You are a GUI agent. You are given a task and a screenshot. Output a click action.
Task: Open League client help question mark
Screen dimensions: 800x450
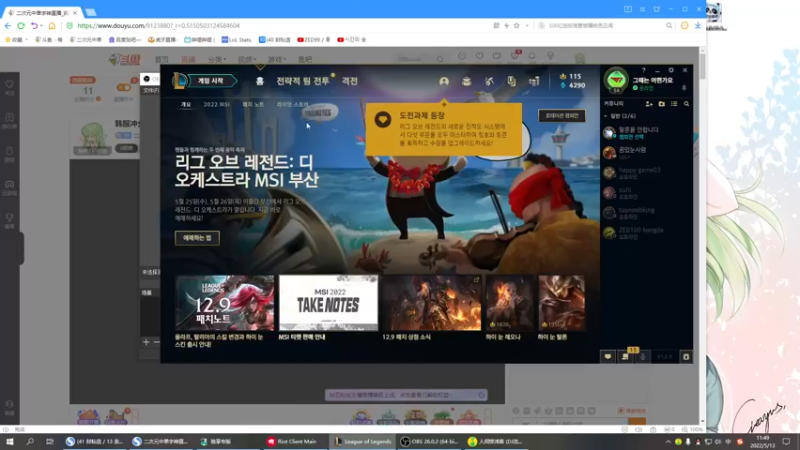[643, 70]
